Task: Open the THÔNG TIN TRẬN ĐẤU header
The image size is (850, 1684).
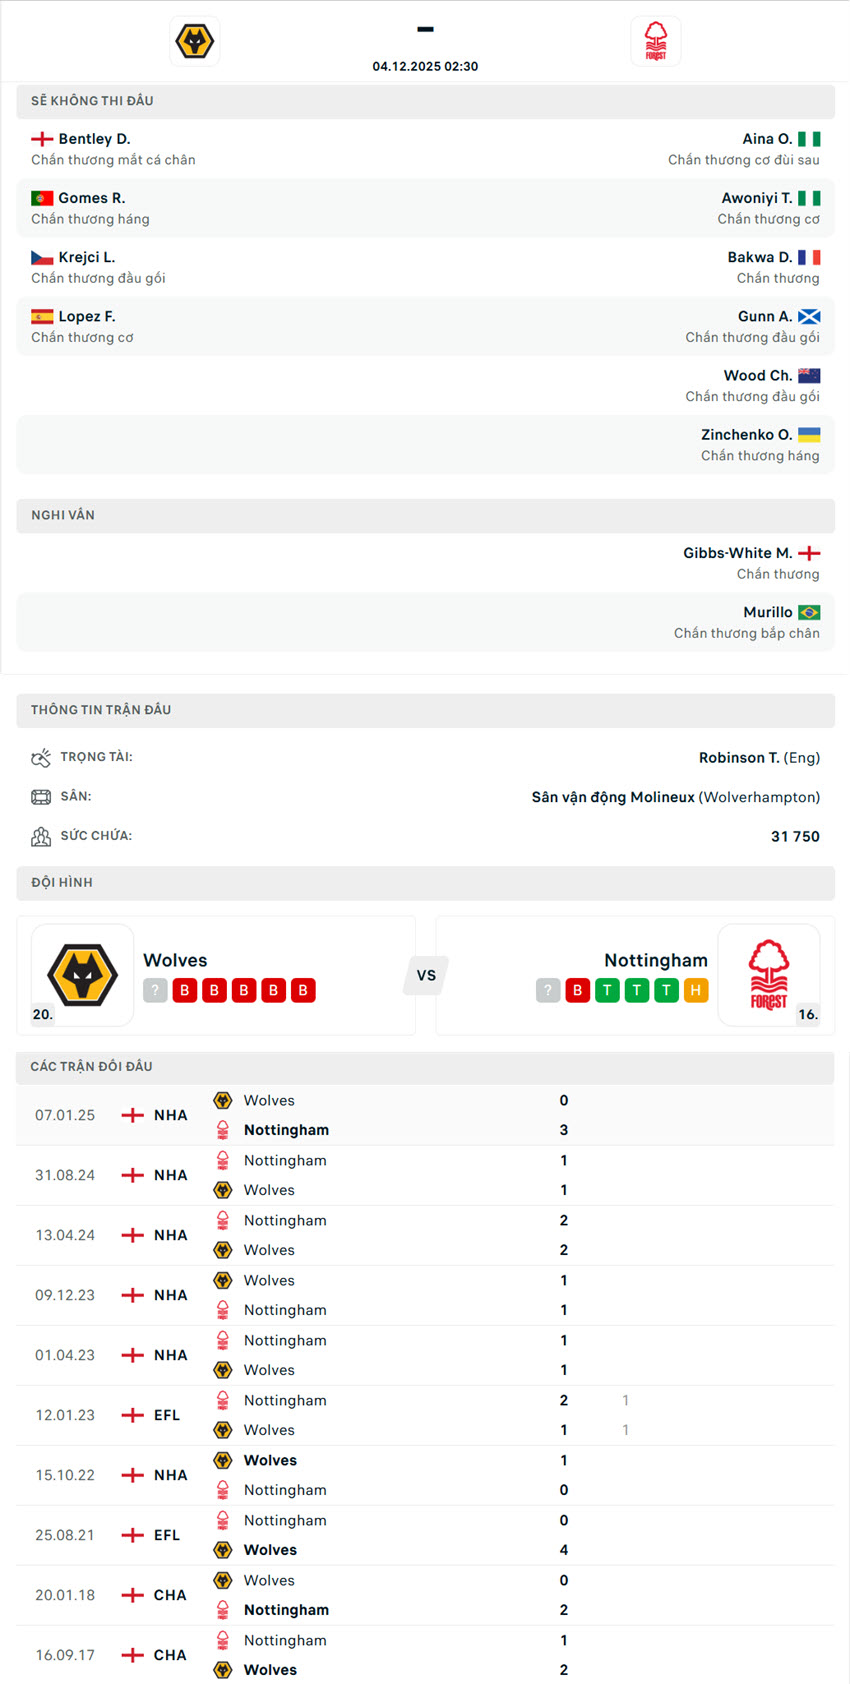Action: coord(425,710)
